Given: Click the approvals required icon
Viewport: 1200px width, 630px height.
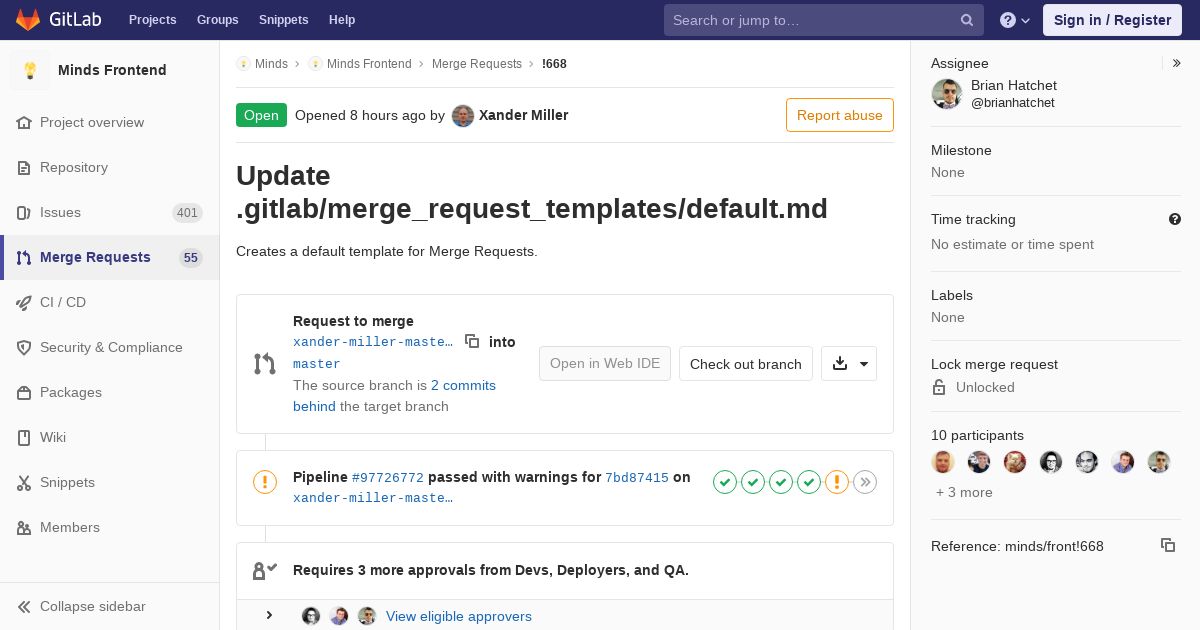Looking at the screenshot, I should [x=265, y=571].
